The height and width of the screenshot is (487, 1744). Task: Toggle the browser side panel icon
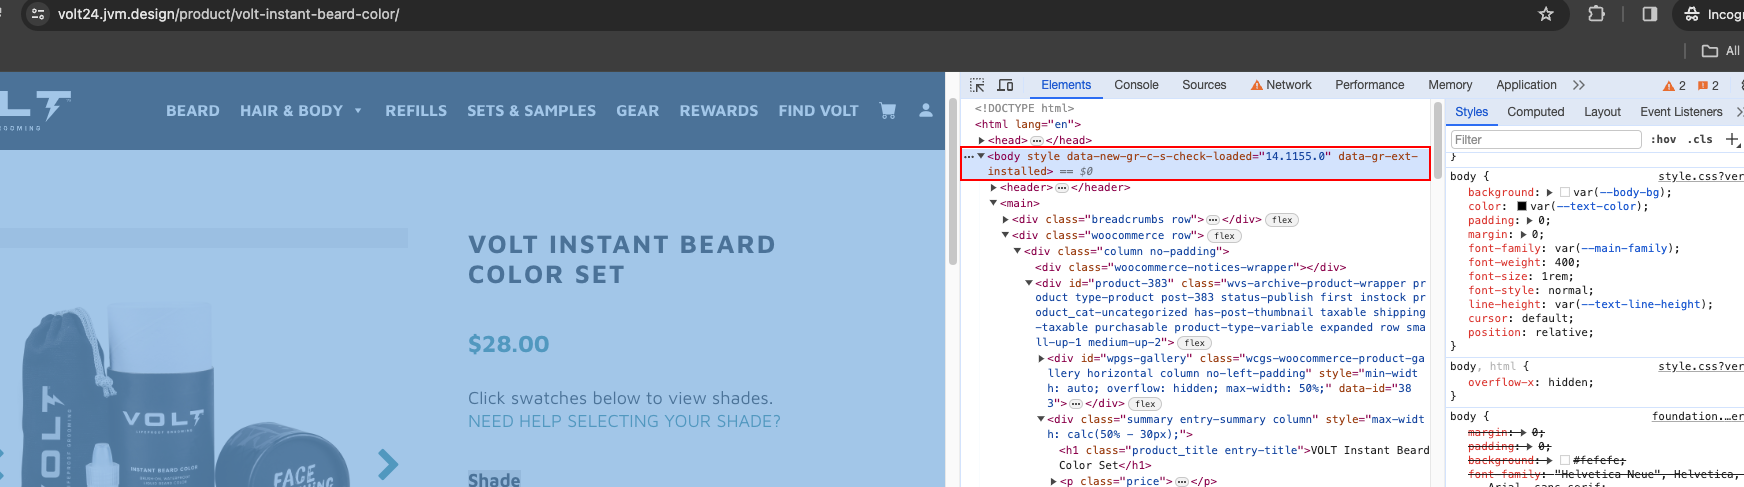[x=1650, y=14]
